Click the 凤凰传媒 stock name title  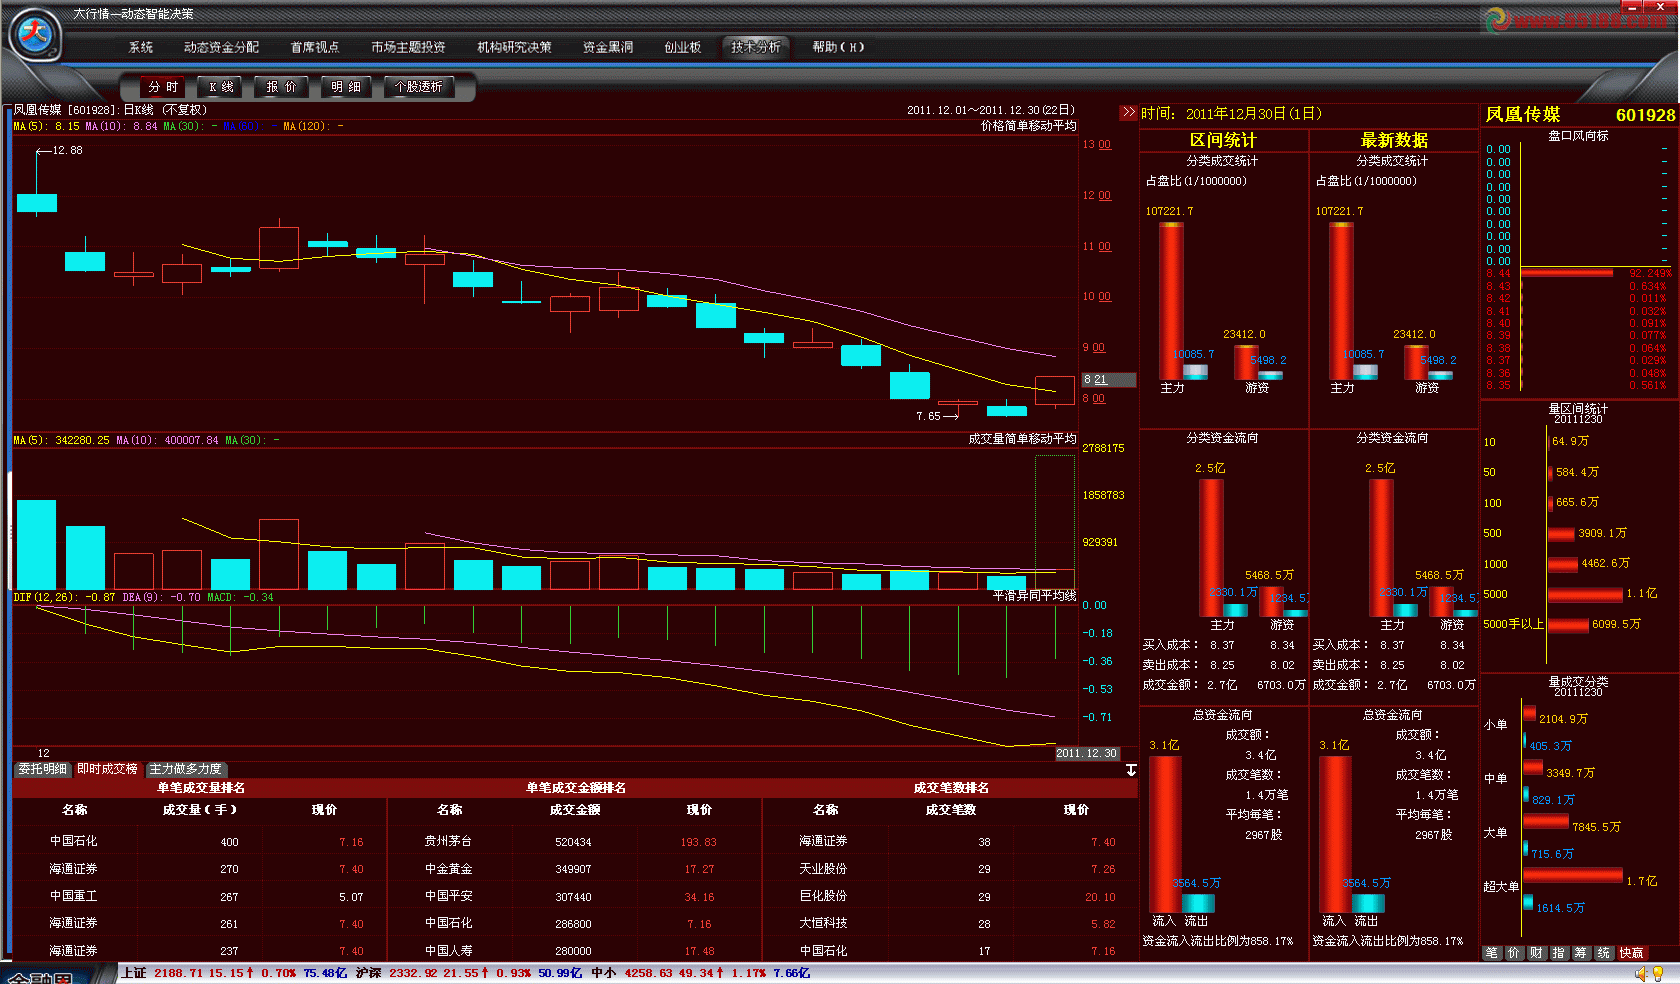pos(1522,115)
